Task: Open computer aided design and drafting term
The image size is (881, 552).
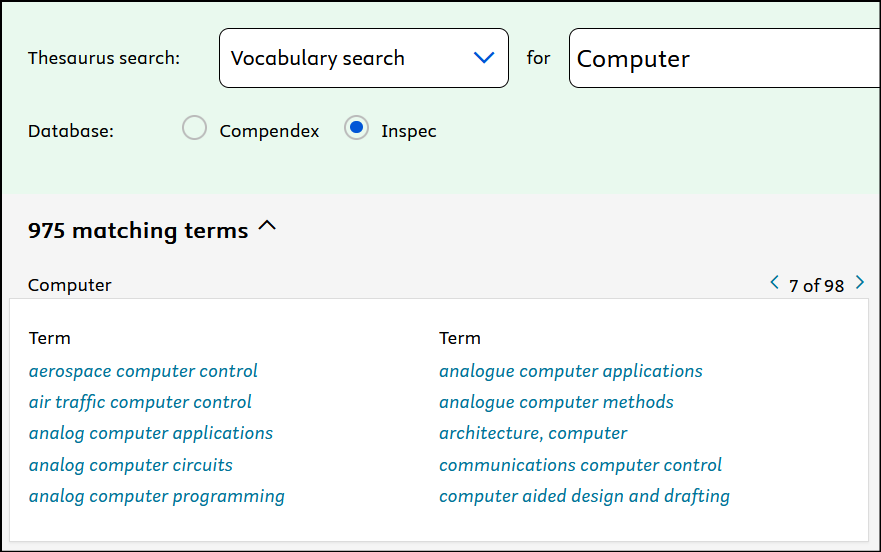Action: (584, 496)
